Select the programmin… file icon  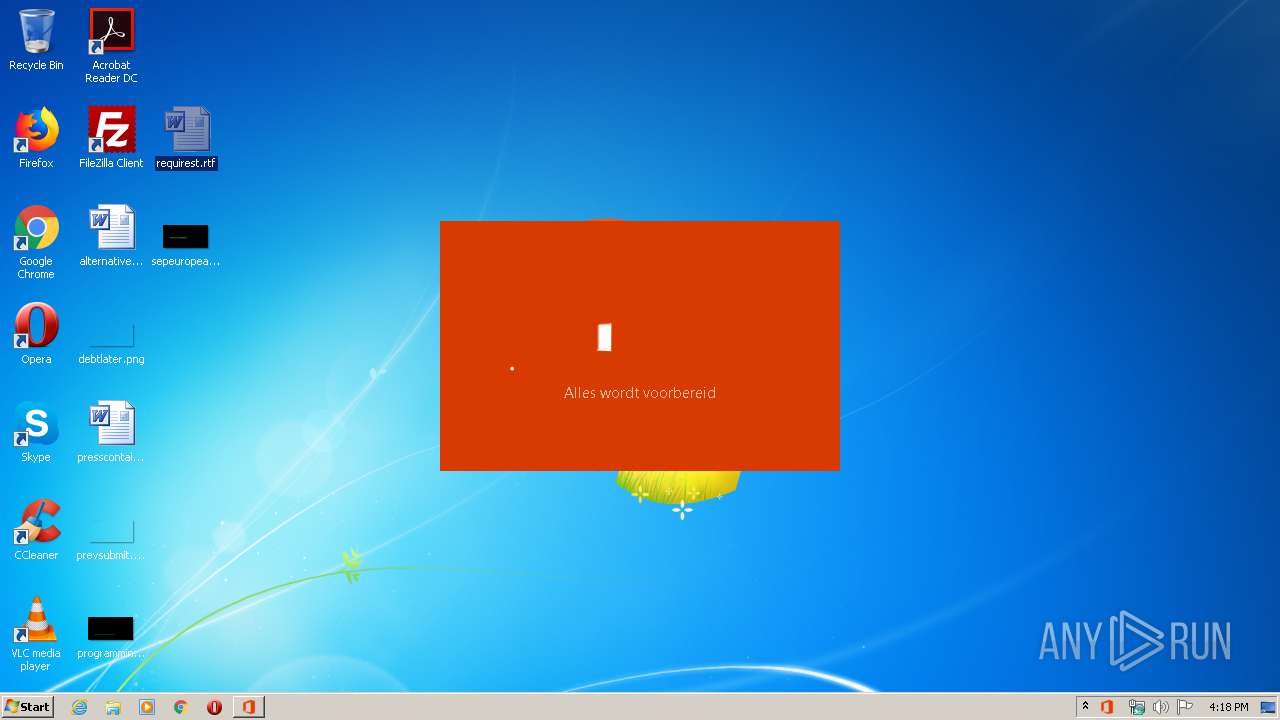tap(111, 638)
